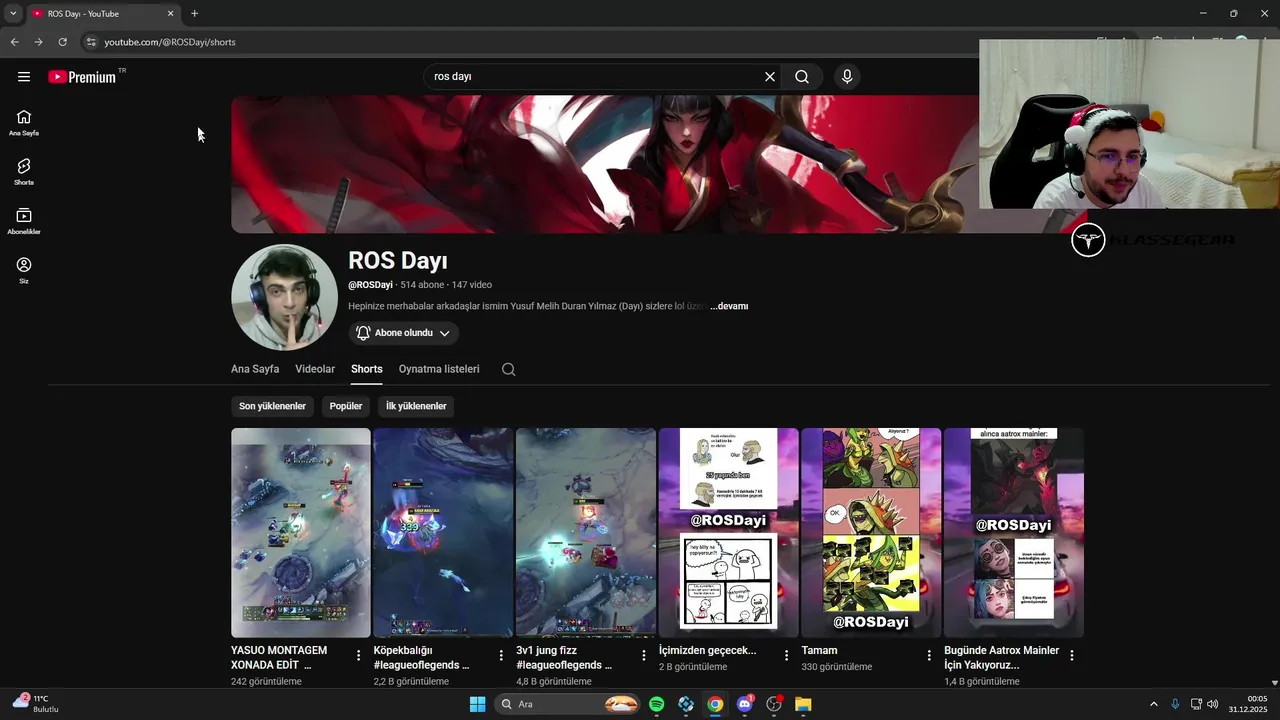Select the Shorts channel tab
Viewport: 1280px width, 720px height.
point(367,369)
